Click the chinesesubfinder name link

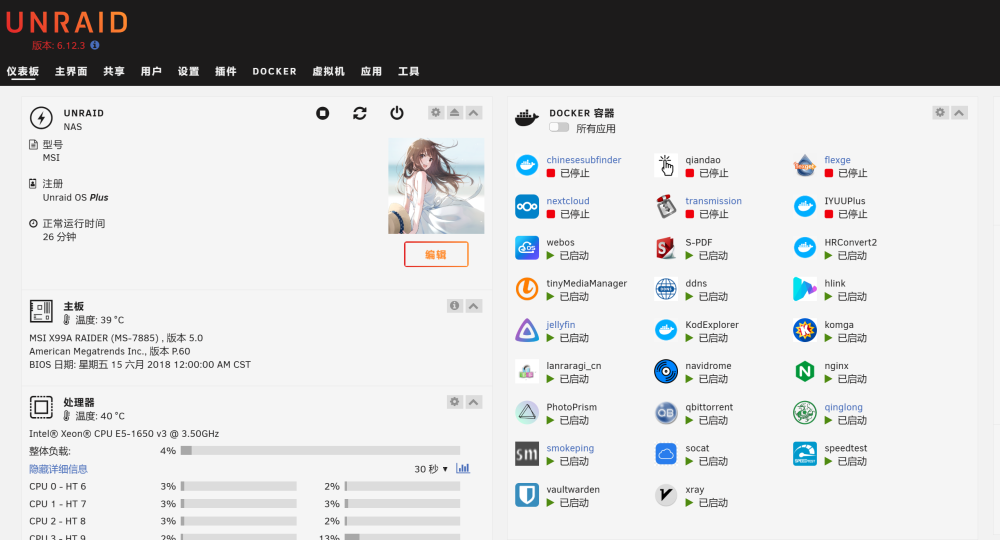pos(584,160)
